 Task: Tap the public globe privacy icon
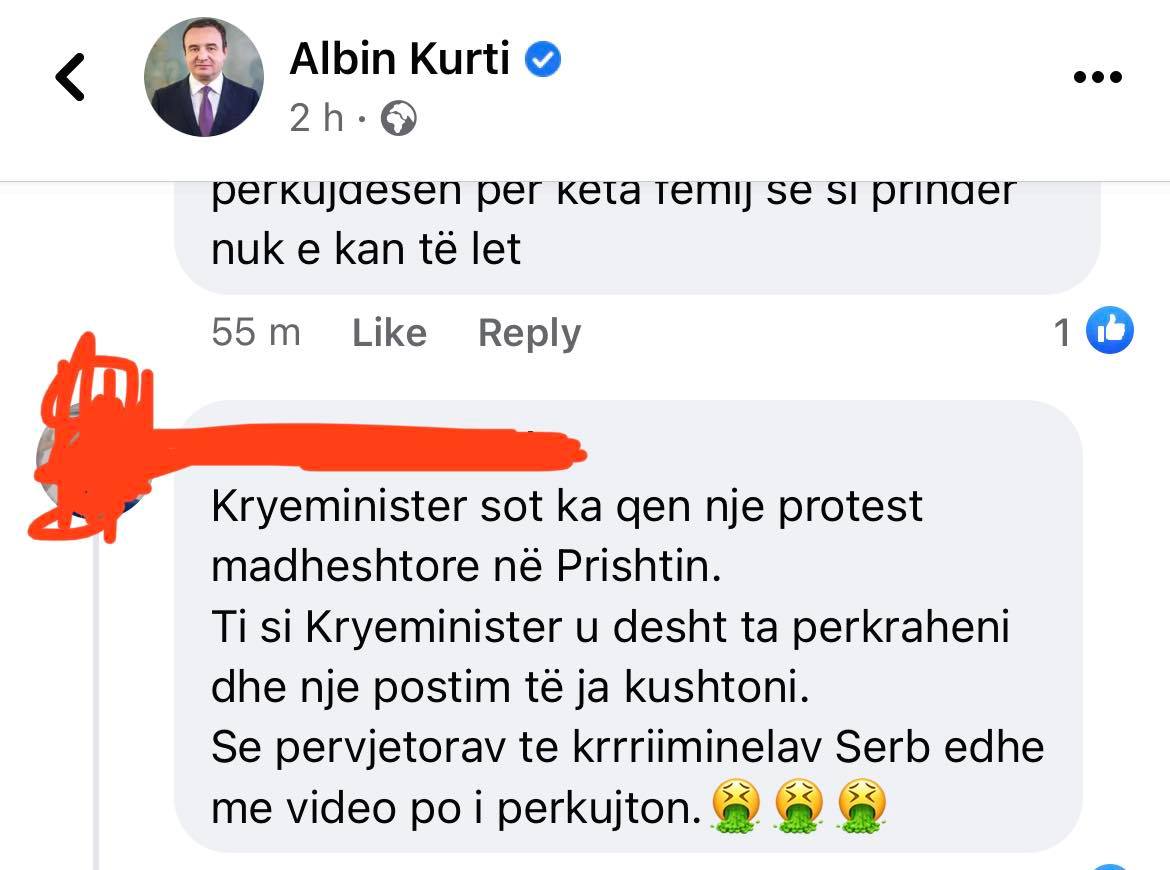pyautogui.click(x=398, y=118)
